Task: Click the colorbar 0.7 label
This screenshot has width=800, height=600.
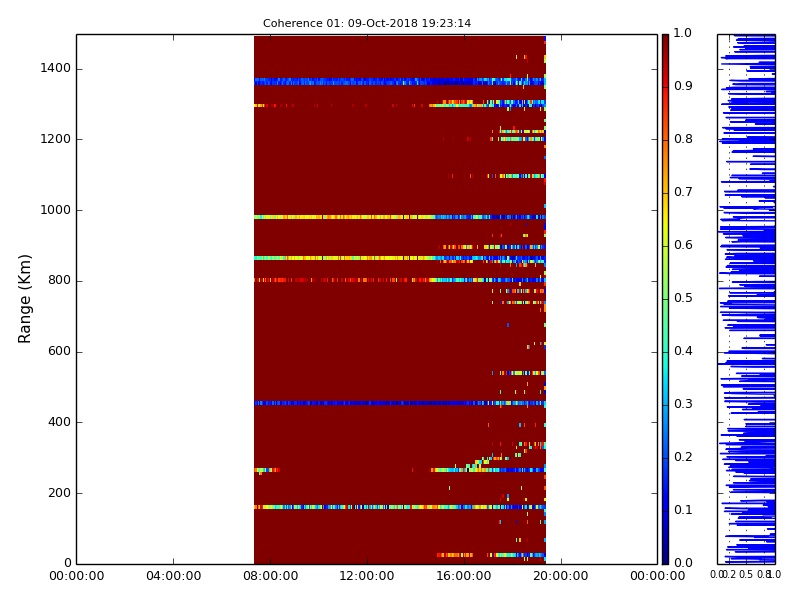Action: pyautogui.click(x=683, y=192)
